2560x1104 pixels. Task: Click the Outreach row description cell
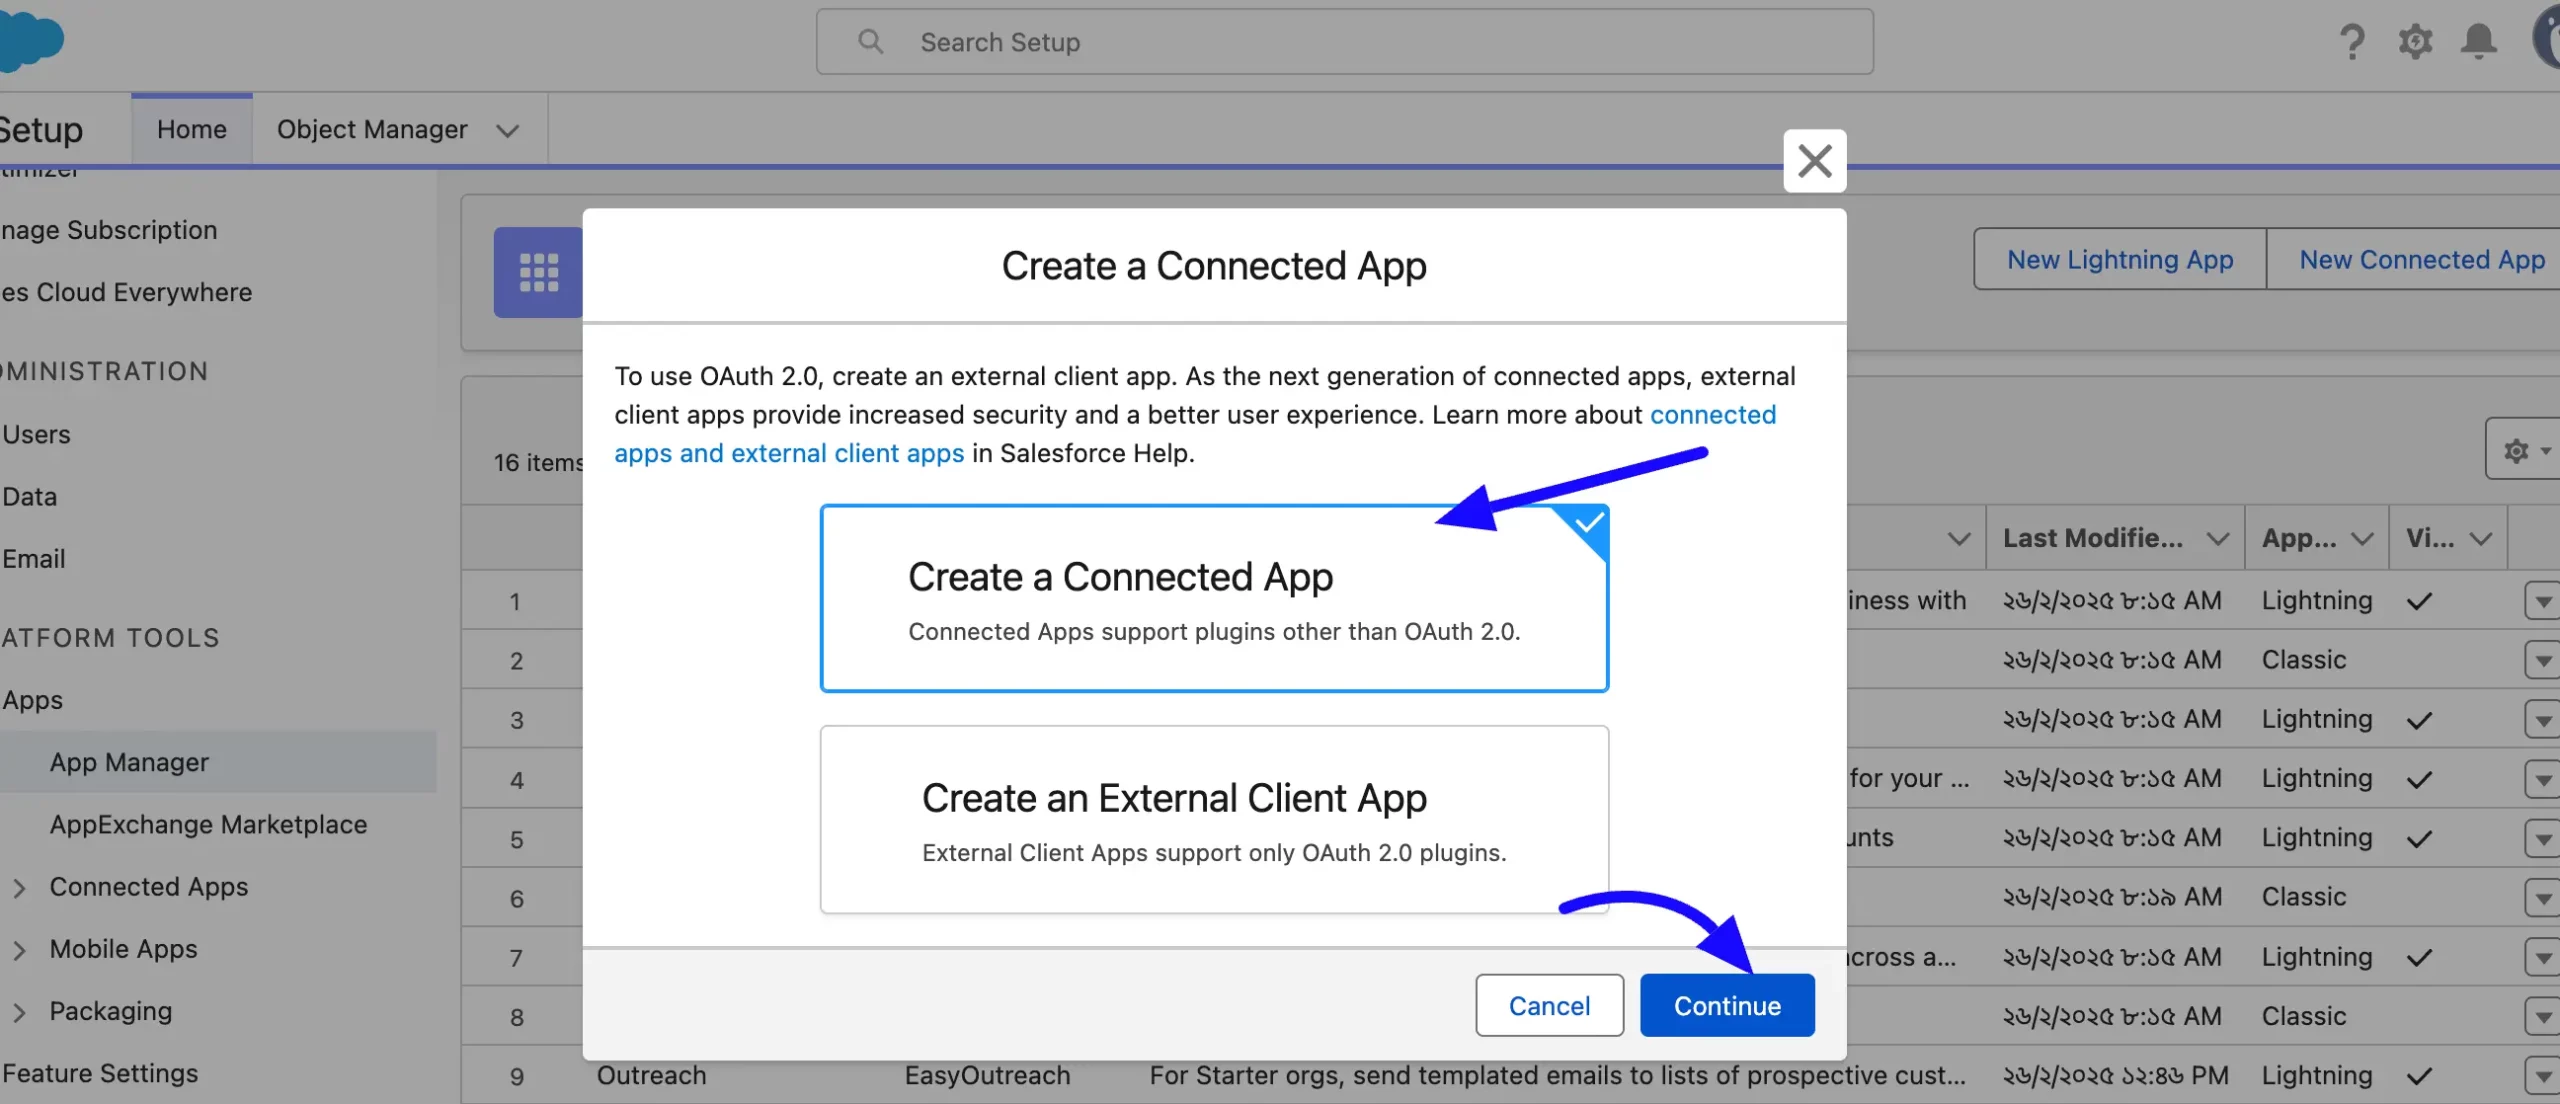[1557, 1075]
